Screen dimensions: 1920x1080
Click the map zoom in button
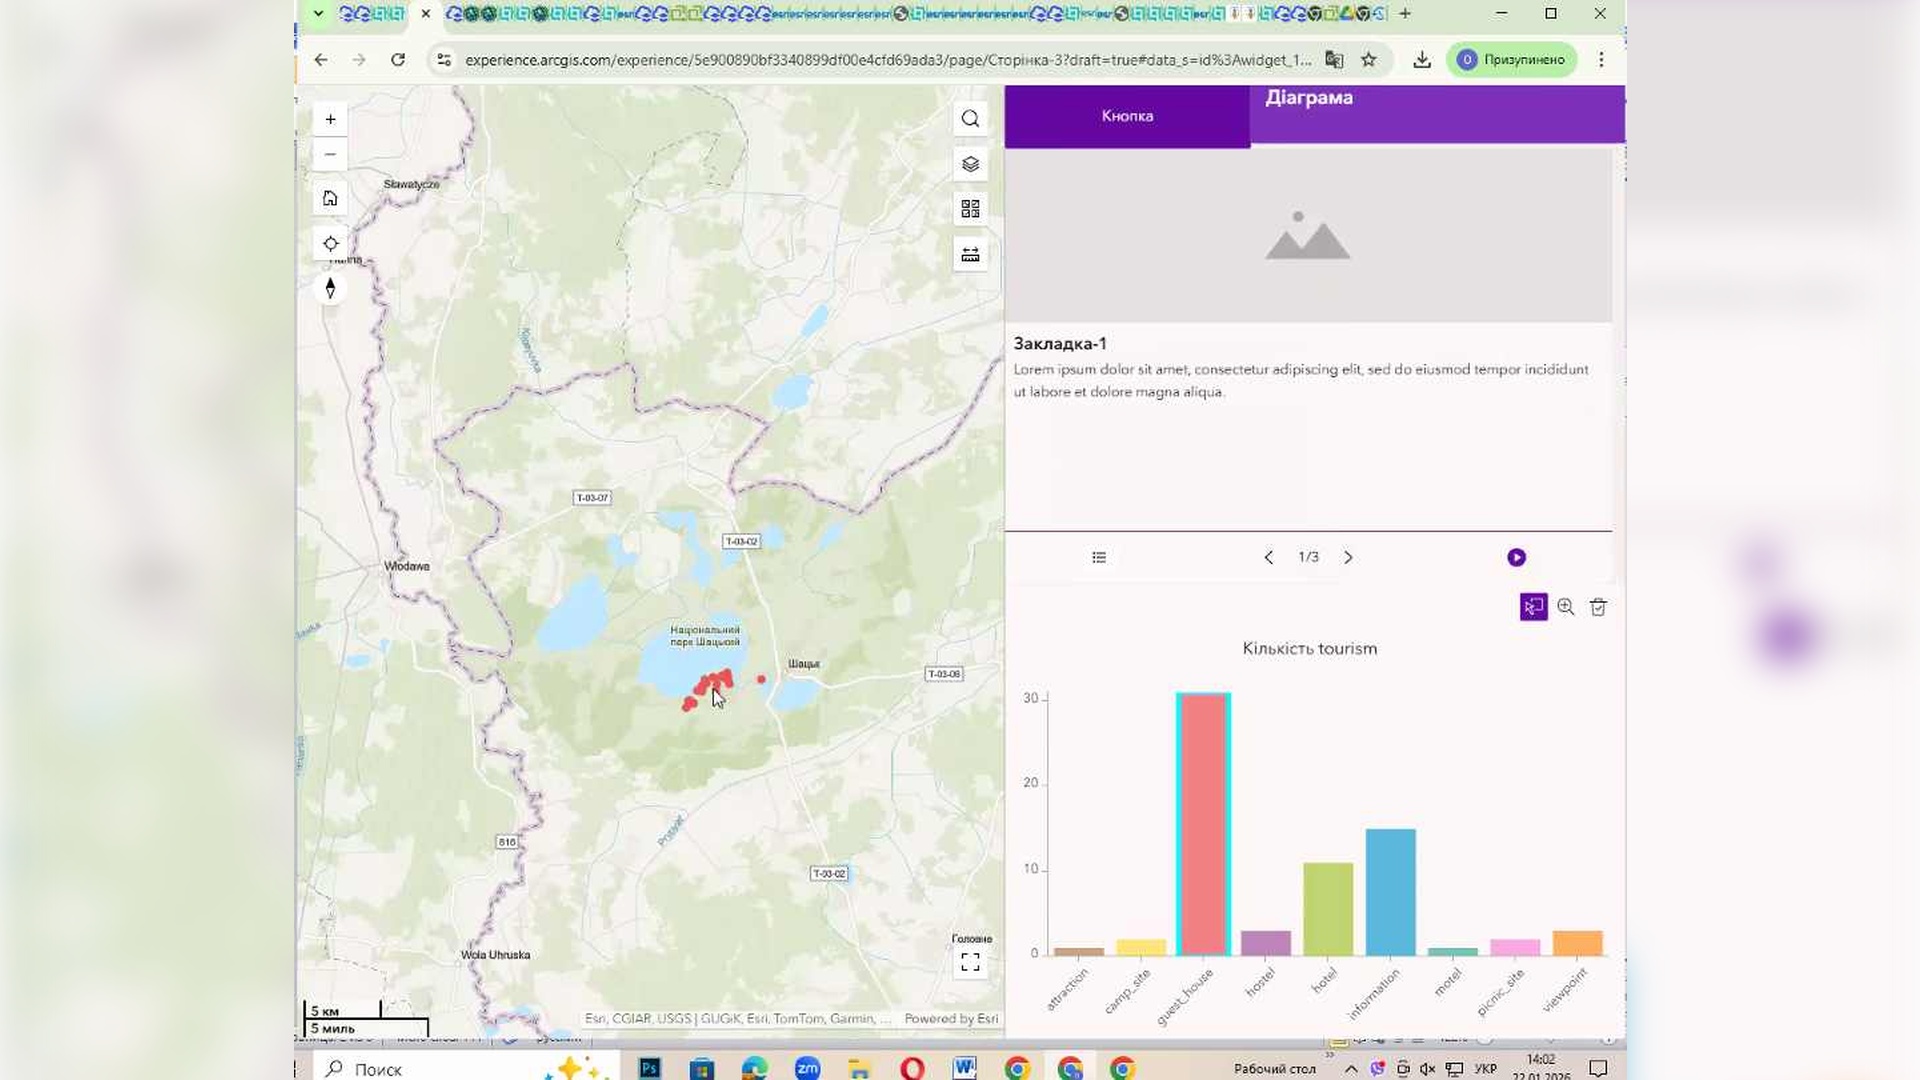pyautogui.click(x=330, y=119)
